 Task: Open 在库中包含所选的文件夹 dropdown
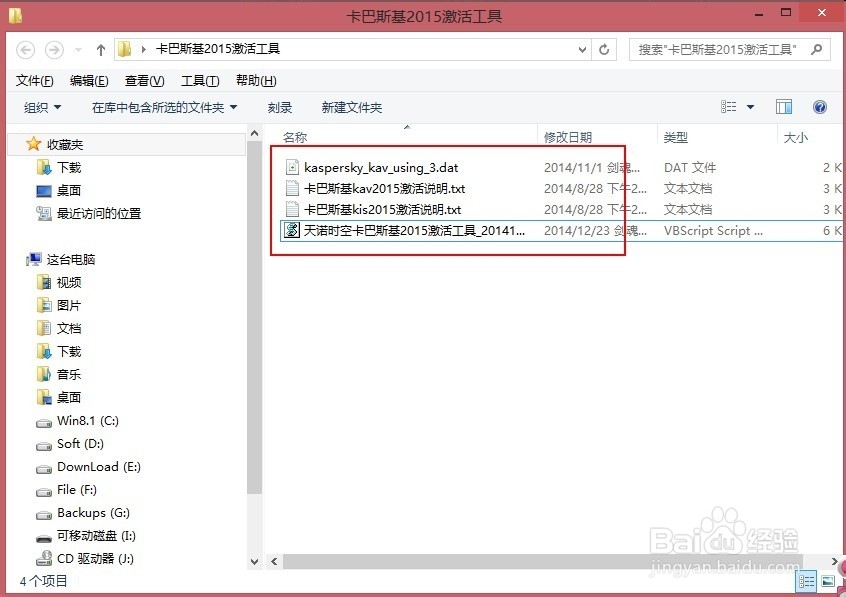click(x=165, y=107)
